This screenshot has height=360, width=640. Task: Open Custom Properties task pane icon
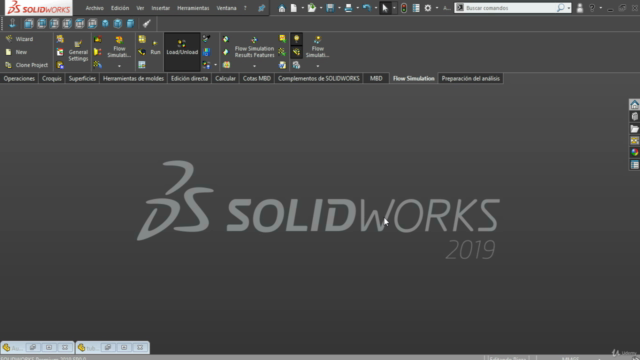tap(634, 165)
